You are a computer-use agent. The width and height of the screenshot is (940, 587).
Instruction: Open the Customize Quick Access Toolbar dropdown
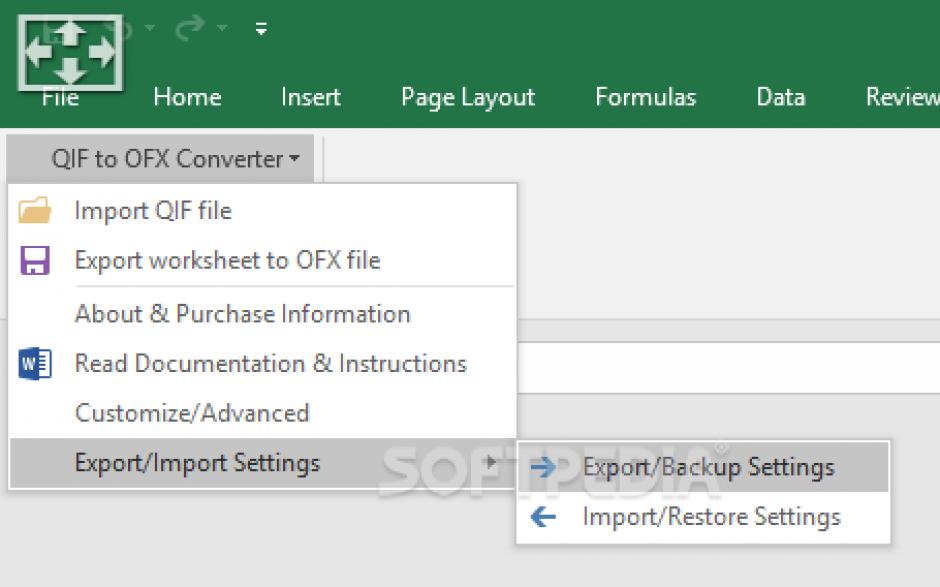(261, 28)
